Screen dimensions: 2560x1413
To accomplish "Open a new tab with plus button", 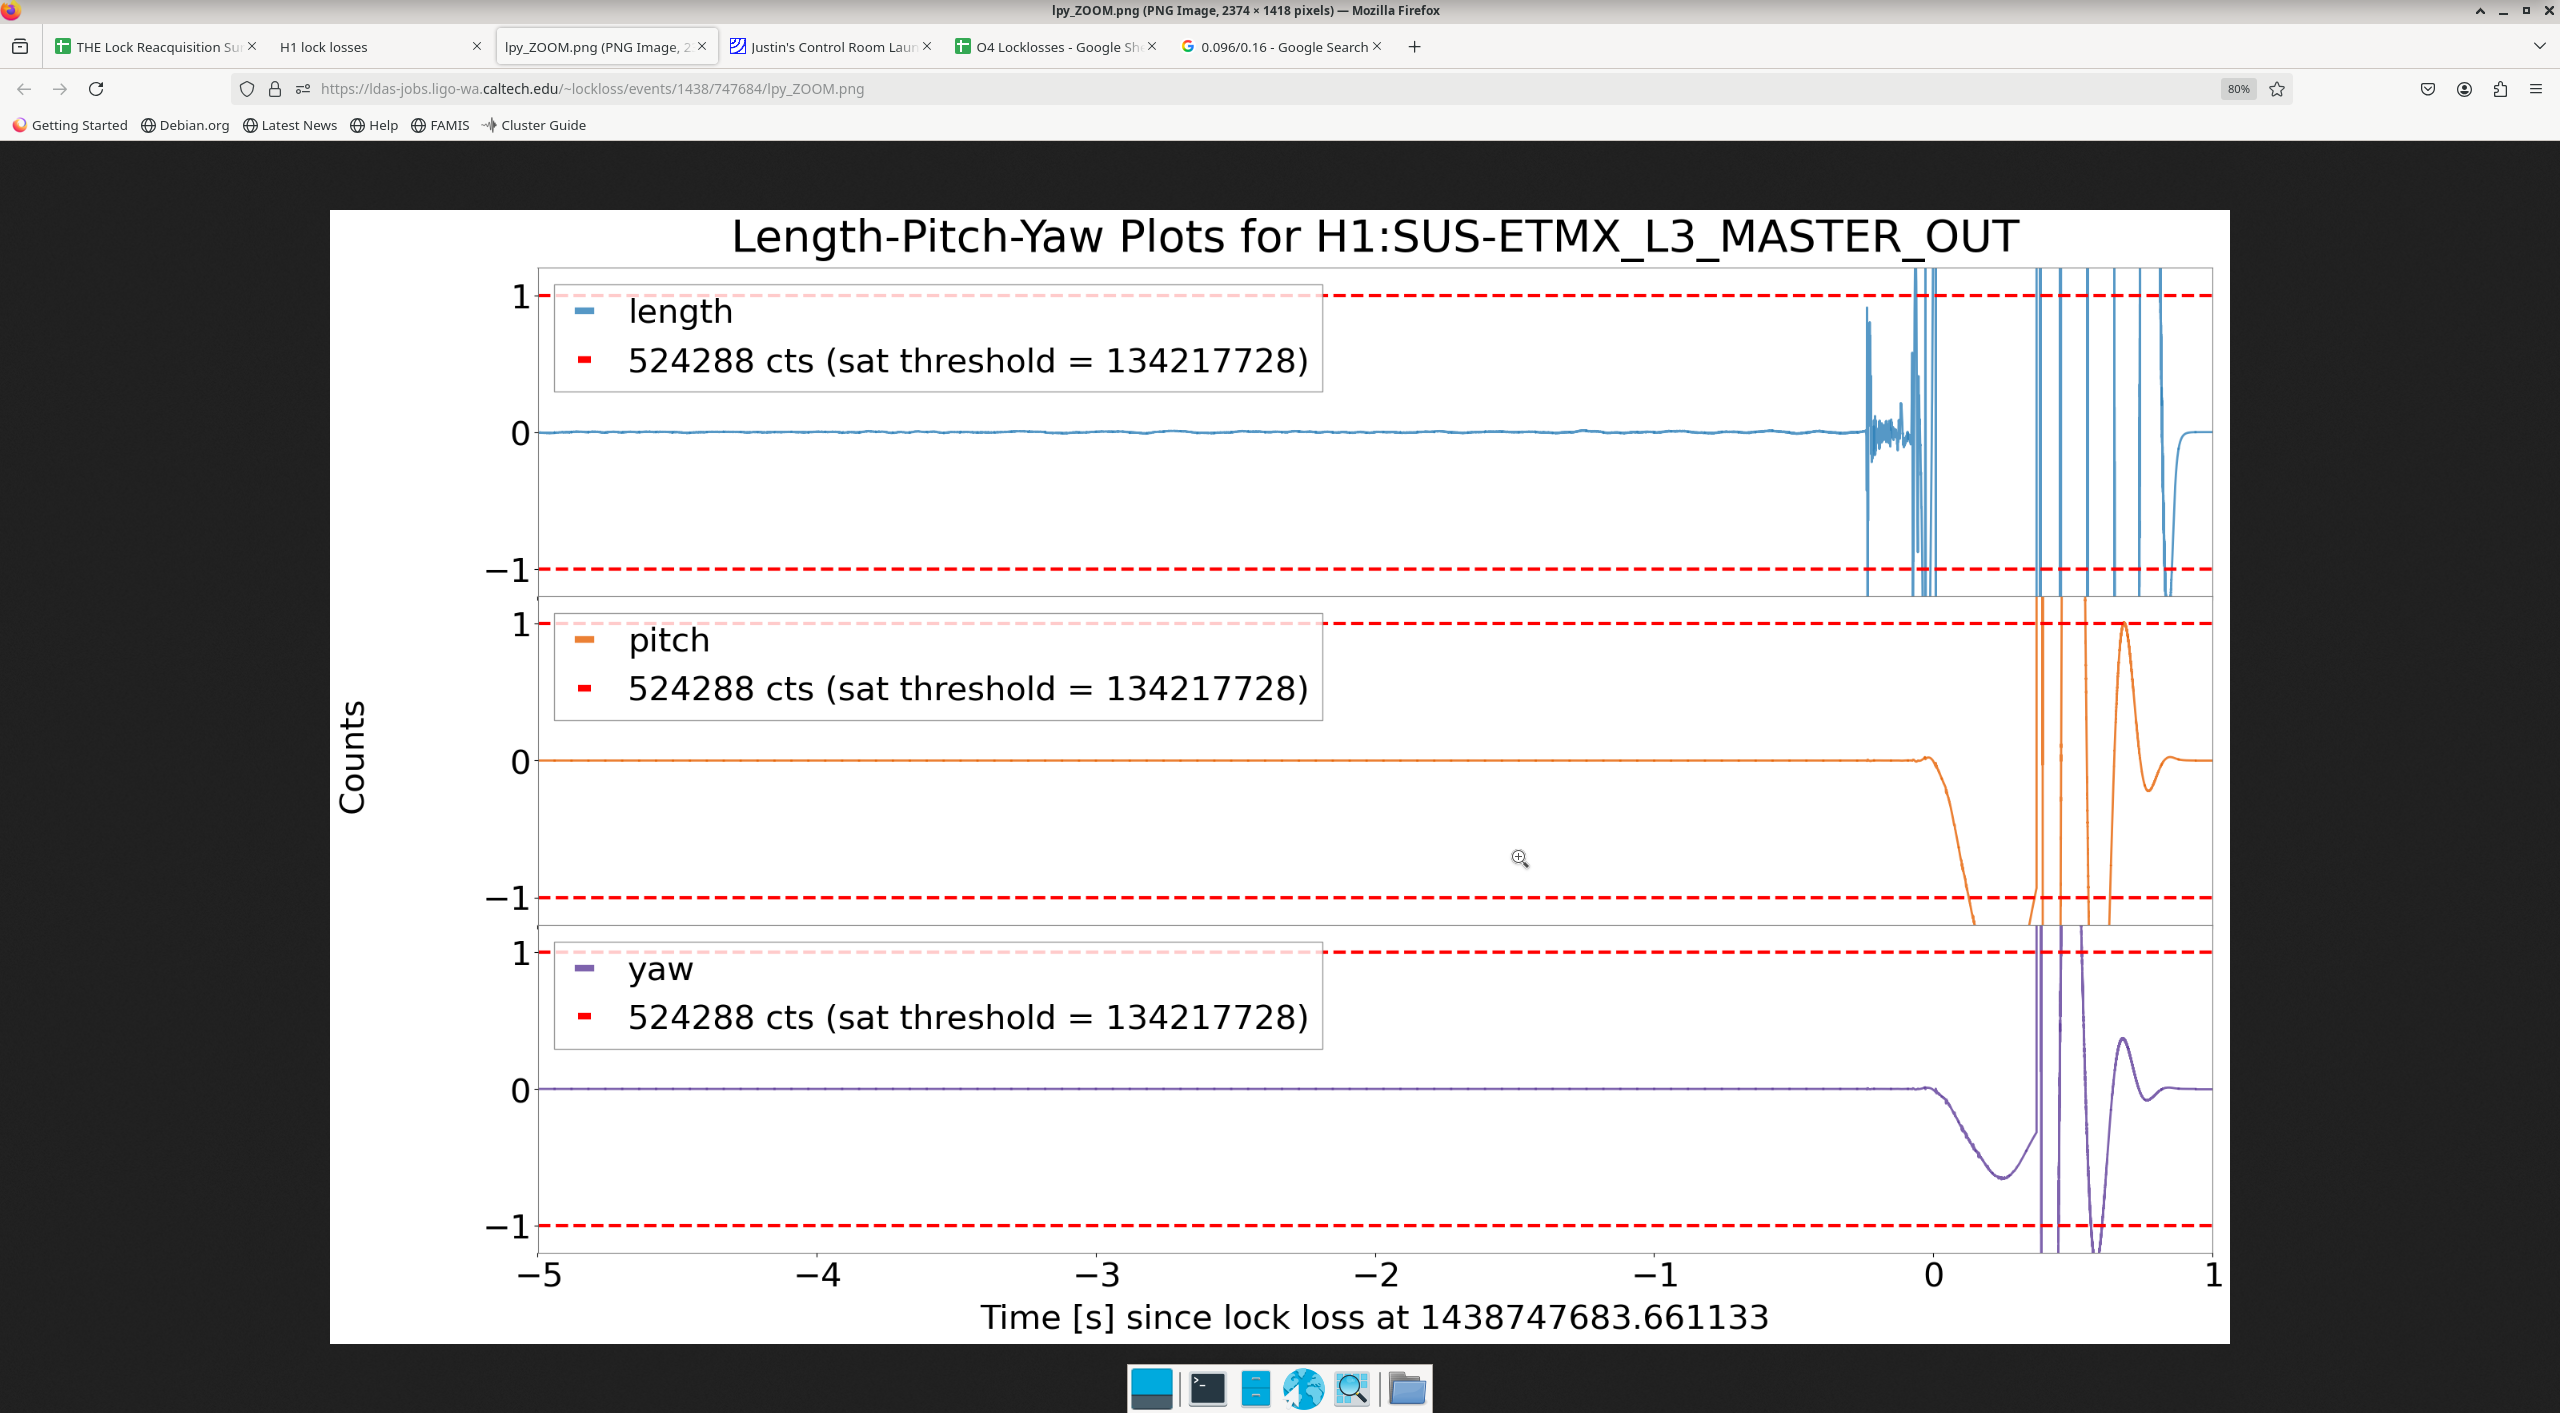I will (x=1414, y=47).
